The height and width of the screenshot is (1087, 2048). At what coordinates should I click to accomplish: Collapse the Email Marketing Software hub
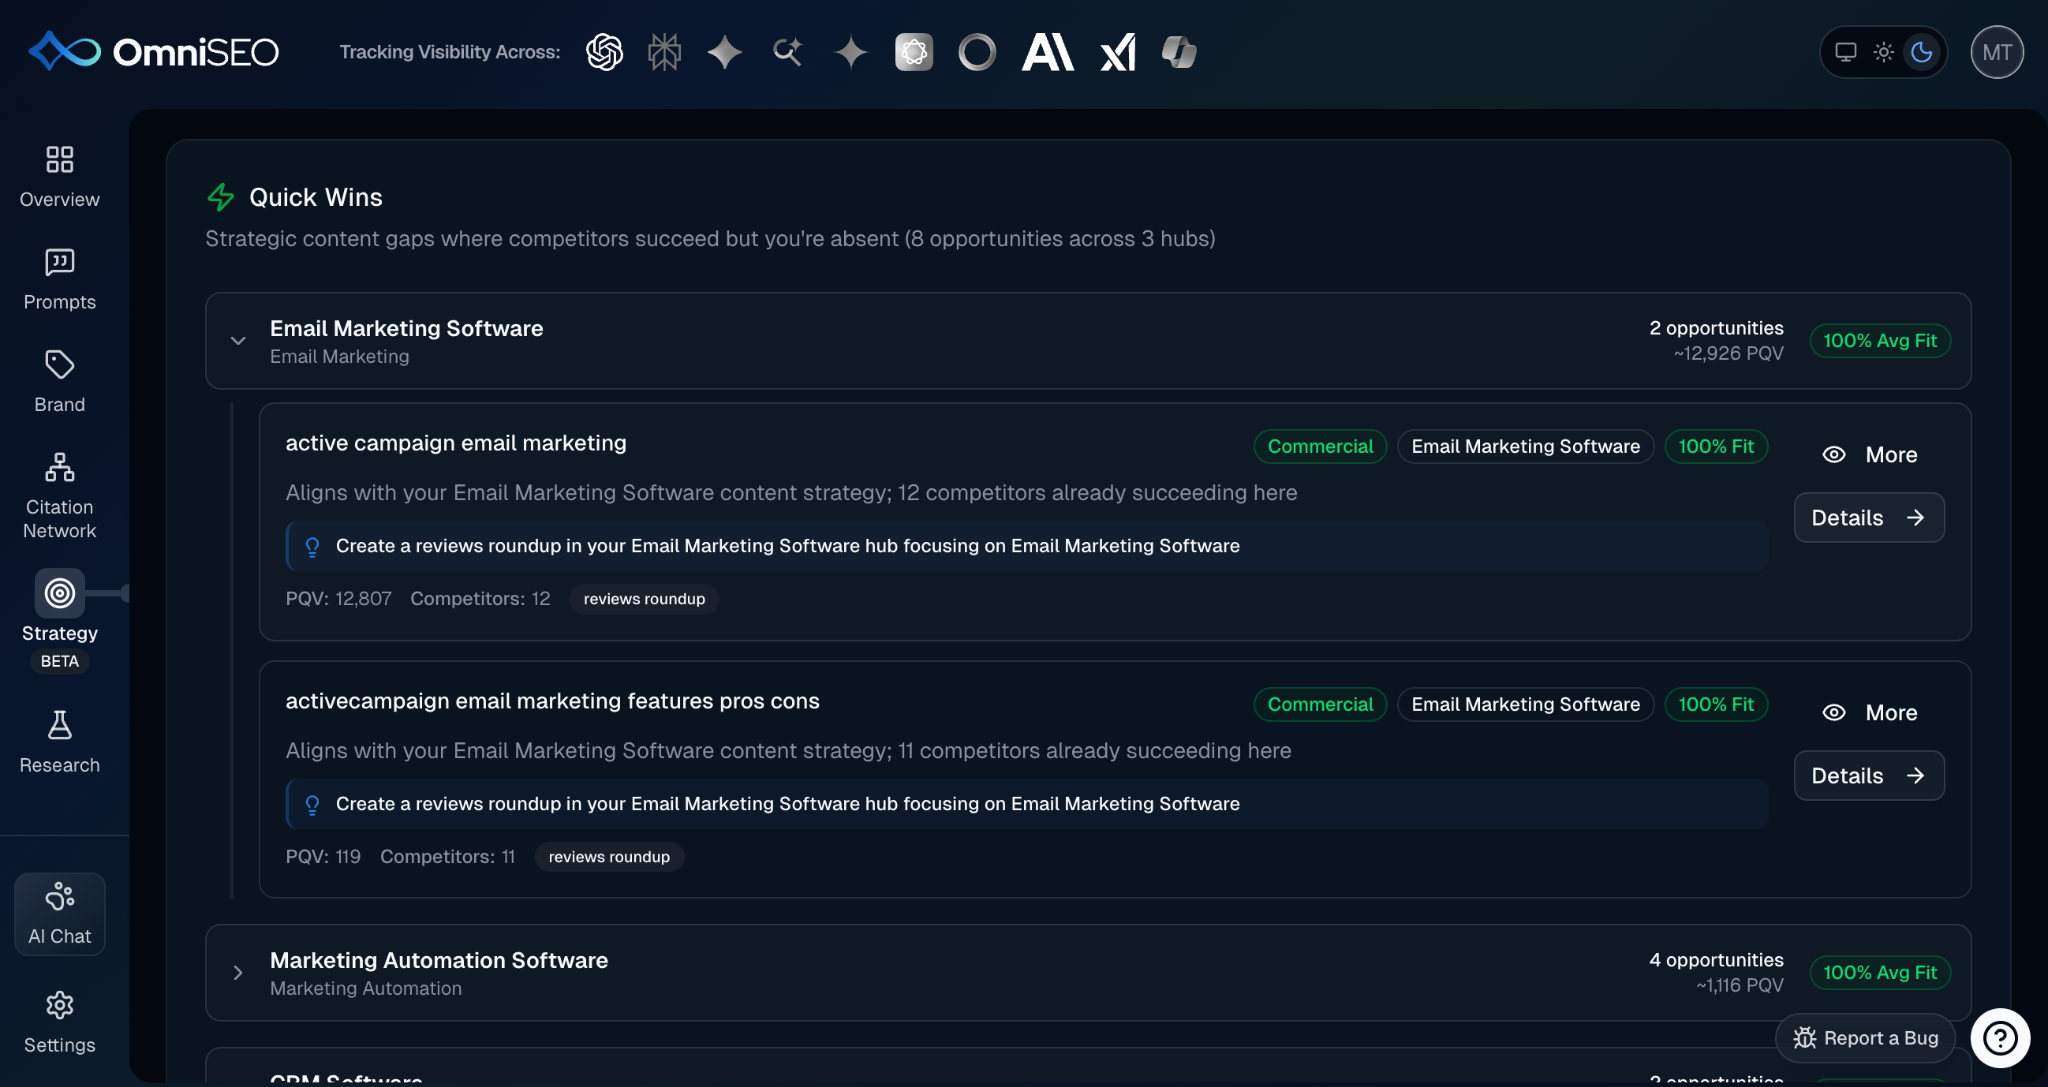[238, 341]
